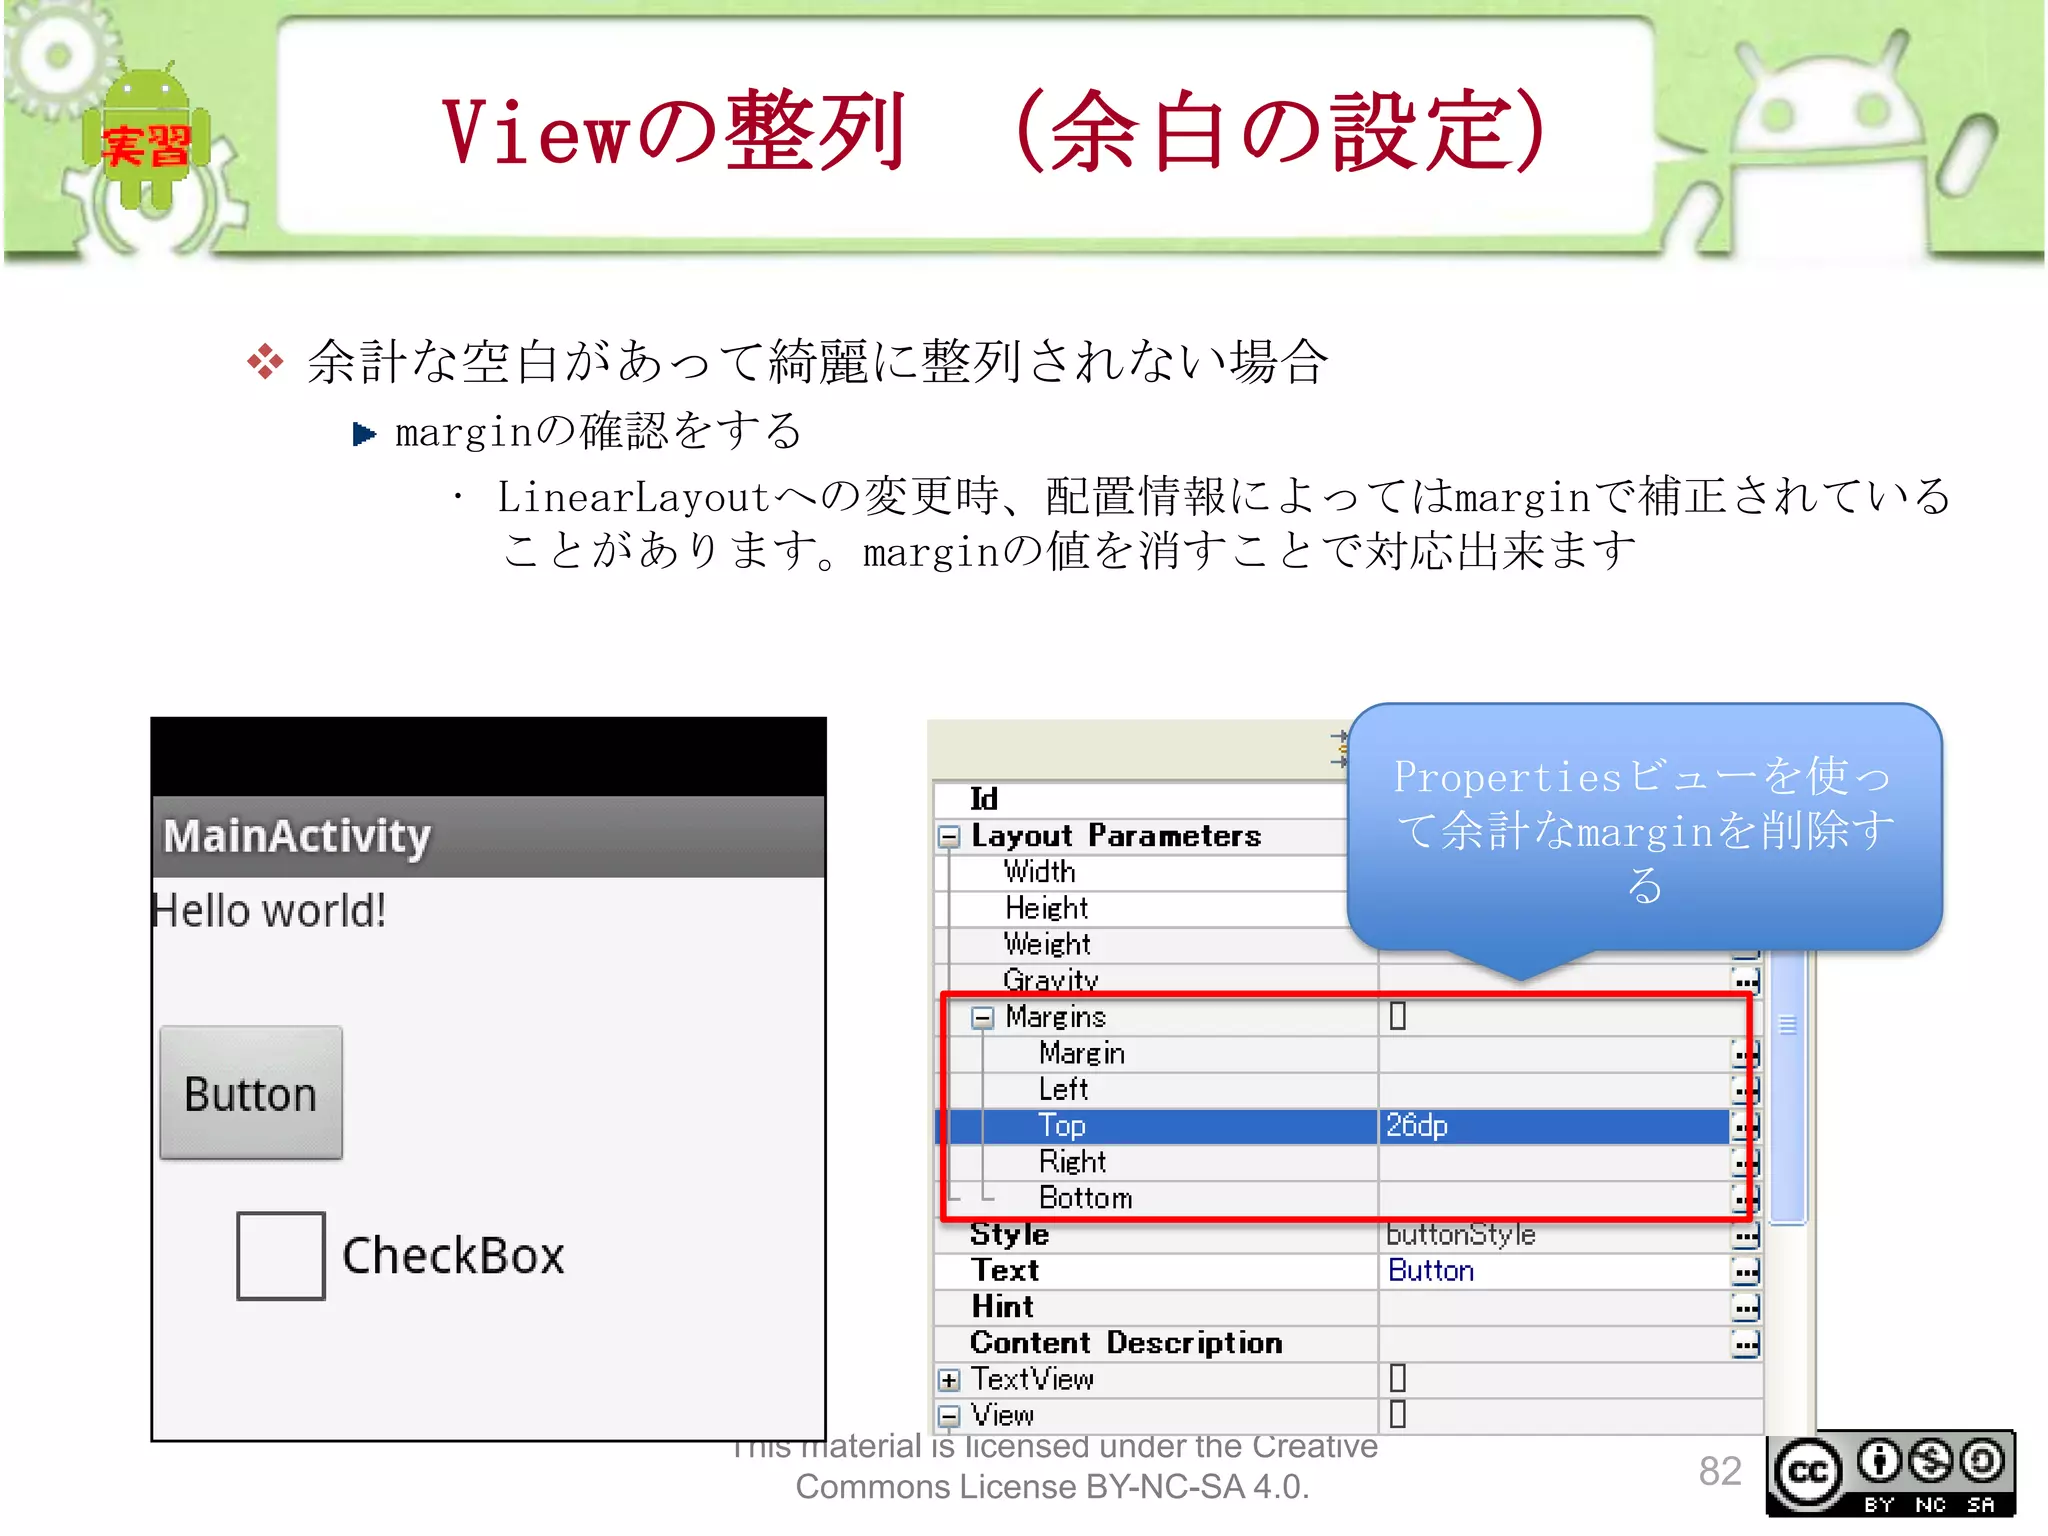Image resolution: width=2048 pixels, height=1536 pixels.
Task: Click the Android 実習 robot icon
Action: click(x=146, y=137)
